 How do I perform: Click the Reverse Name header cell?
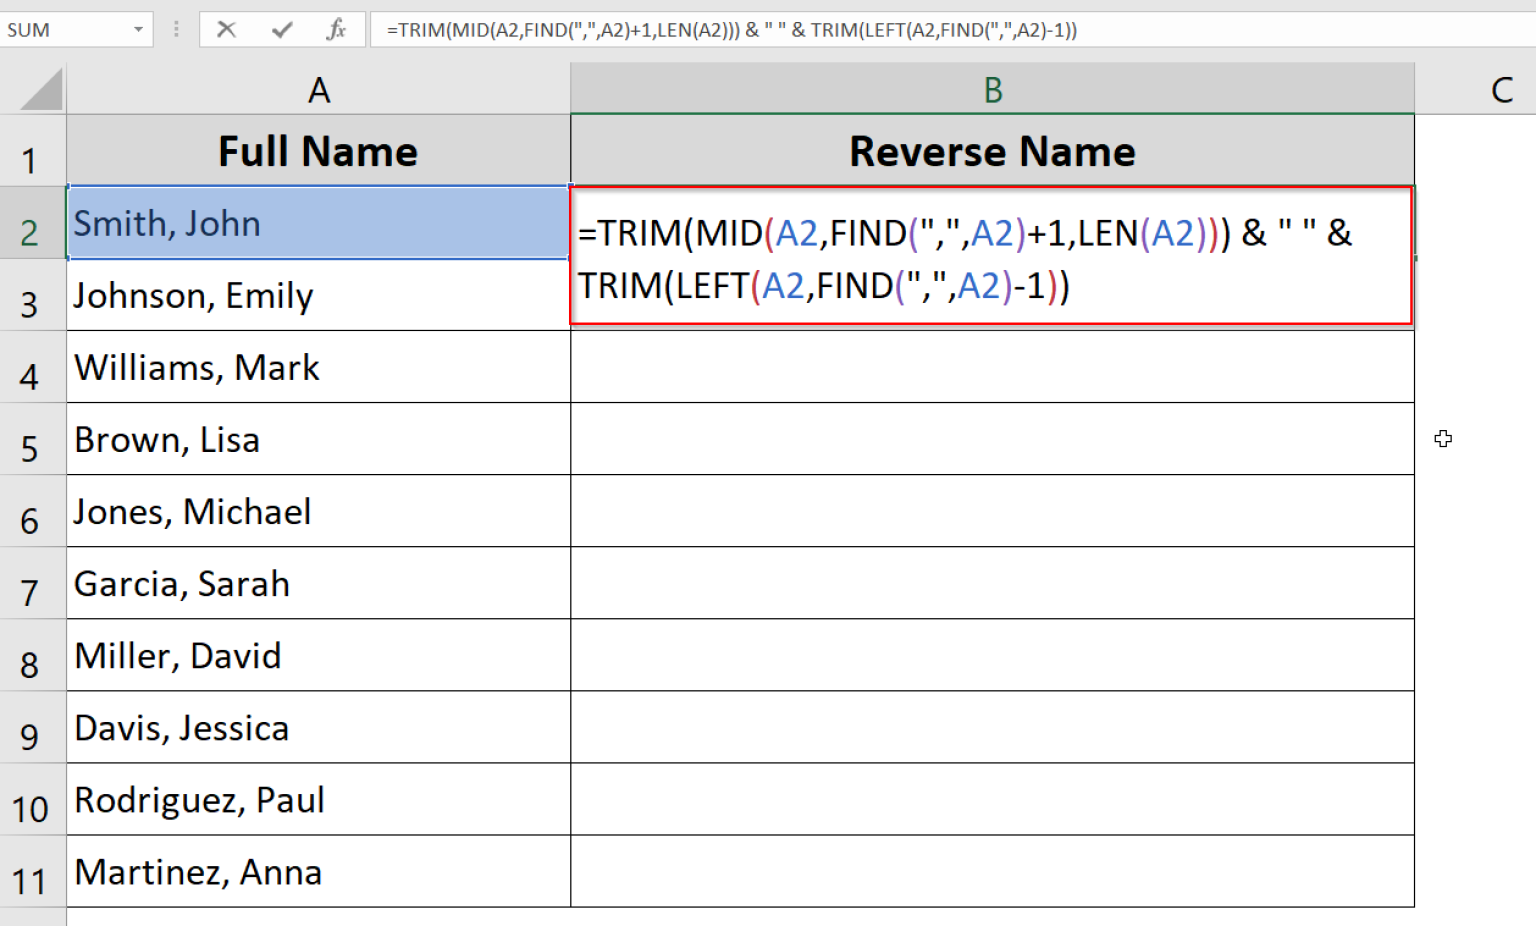(x=991, y=150)
